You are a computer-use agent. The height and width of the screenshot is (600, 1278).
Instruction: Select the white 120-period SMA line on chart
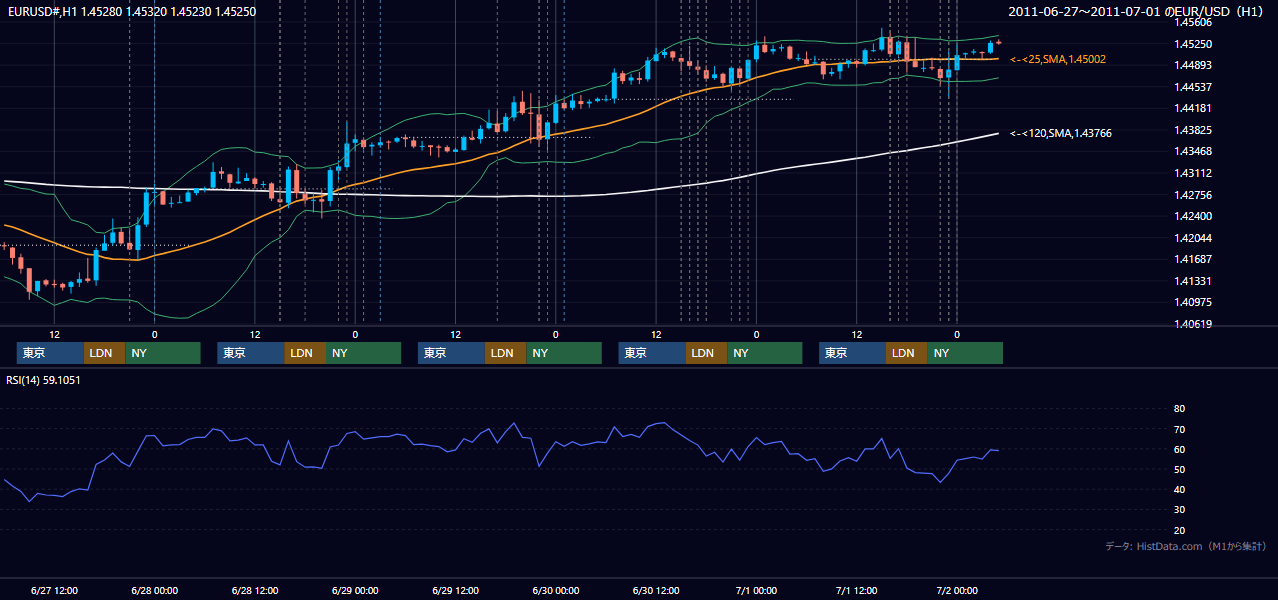click(500, 196)
